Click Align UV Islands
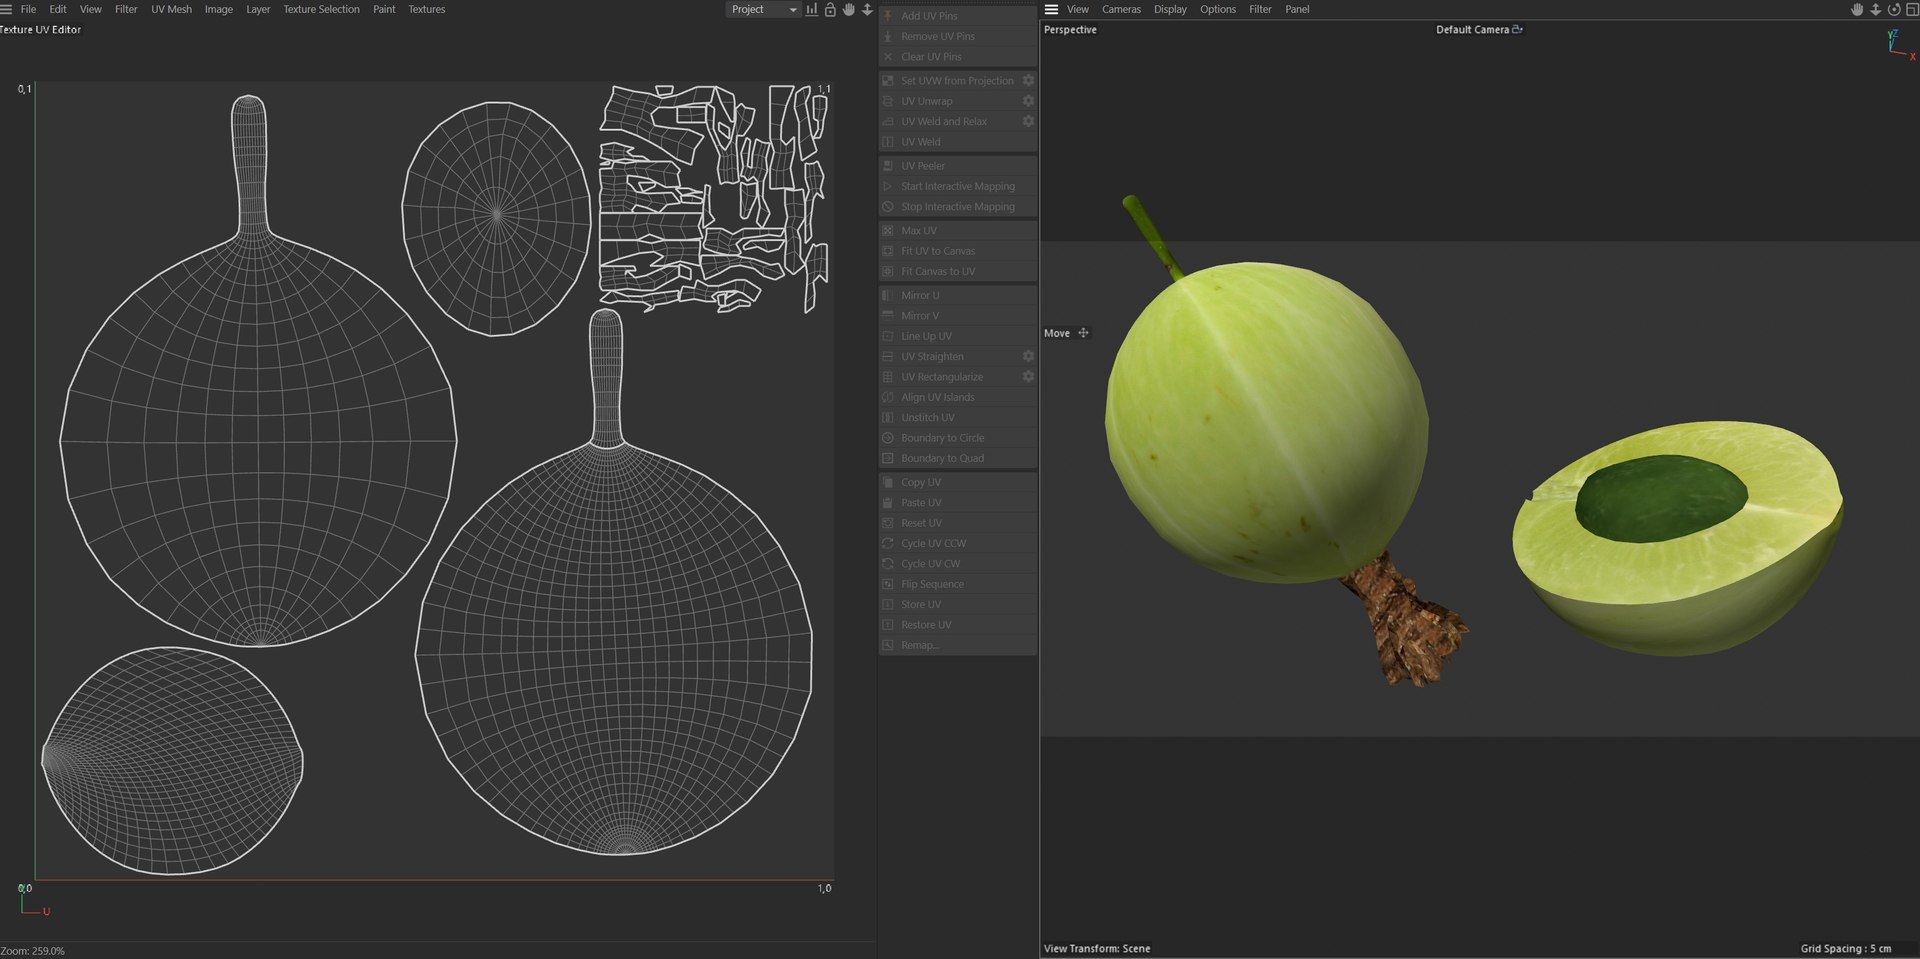 point(958,397)
